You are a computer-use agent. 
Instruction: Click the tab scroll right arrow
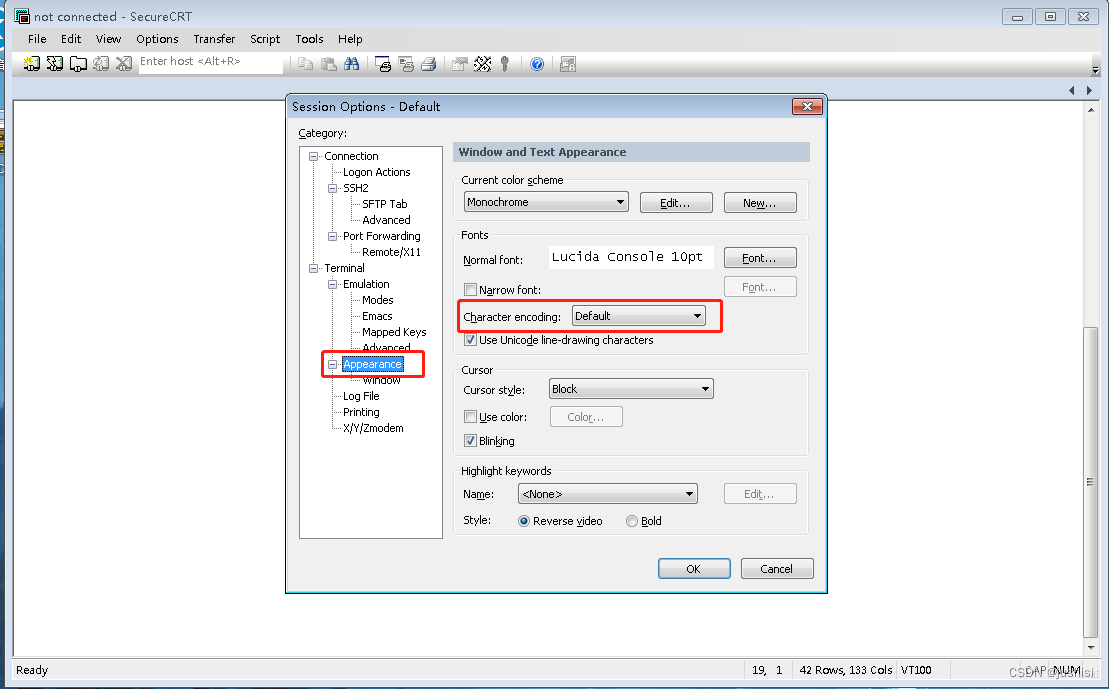(x=1089, y=91)
